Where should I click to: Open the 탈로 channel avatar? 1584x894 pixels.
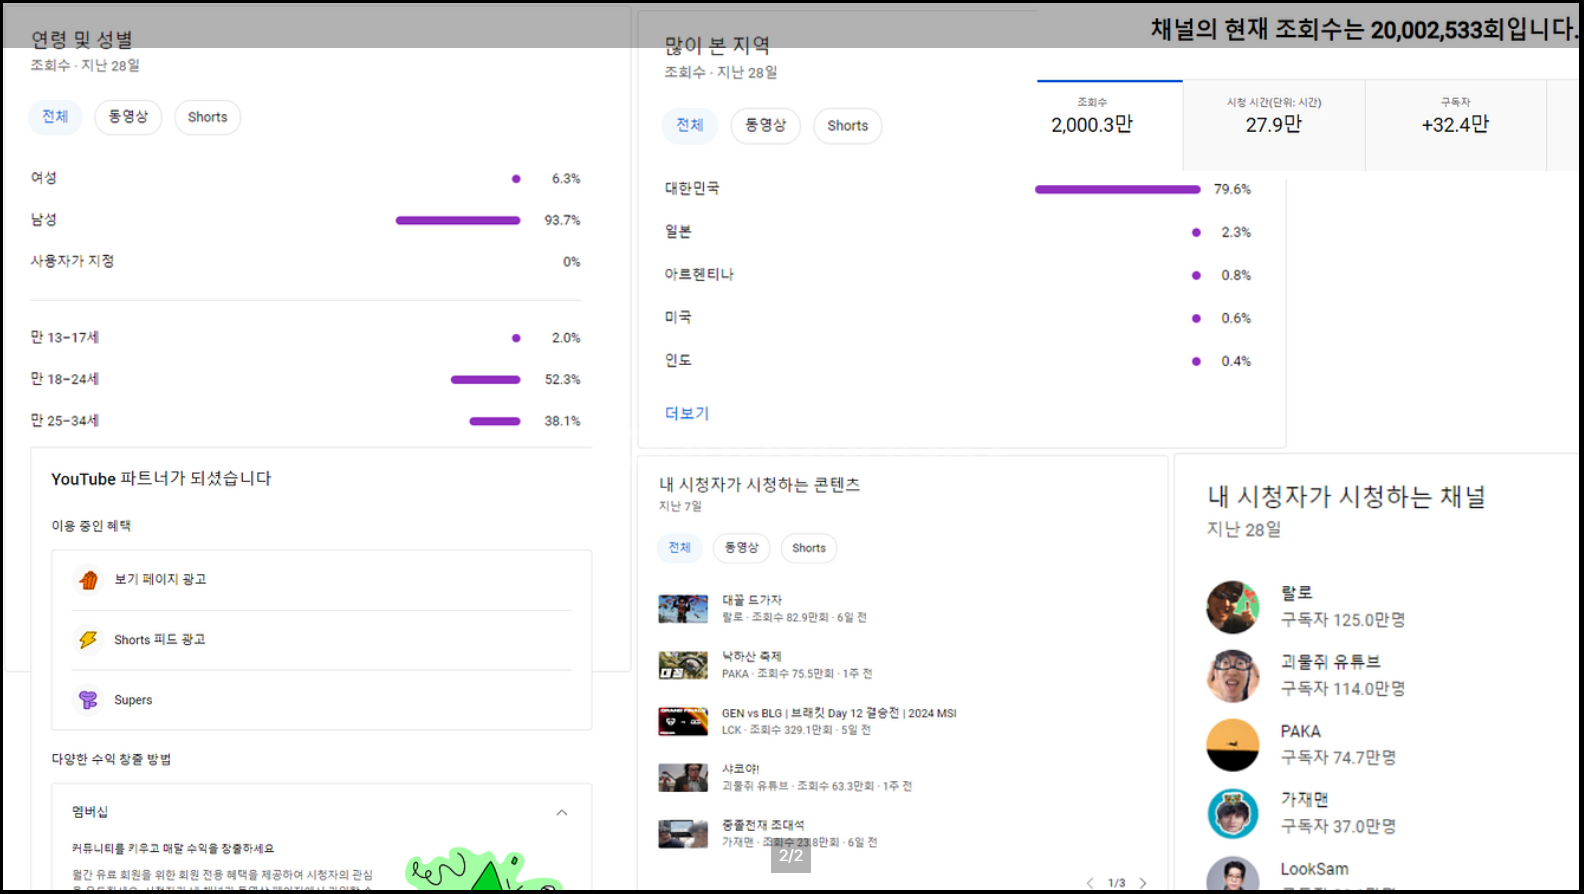coord(1233,607)
